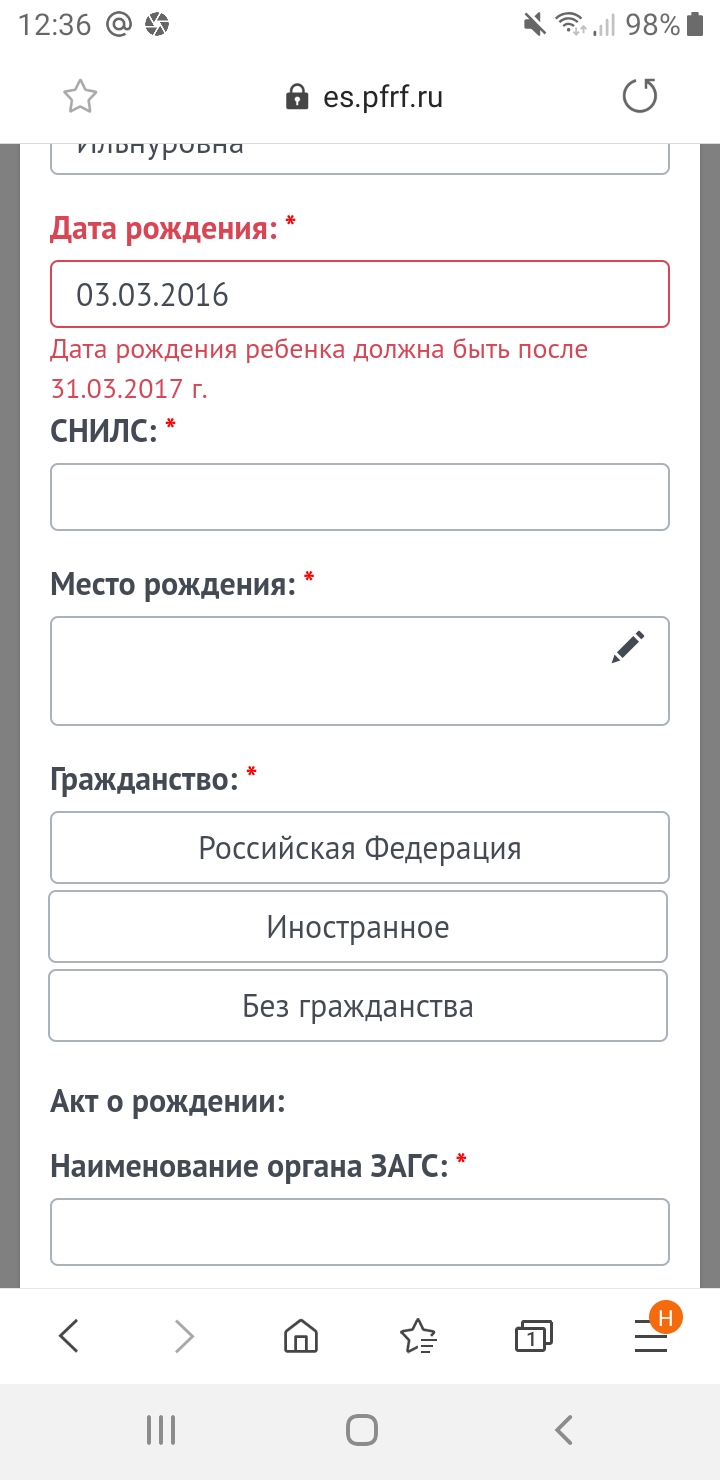
Task: Tap the pencil edit icon in birthplace field
Action: click(x=628, y=648)
